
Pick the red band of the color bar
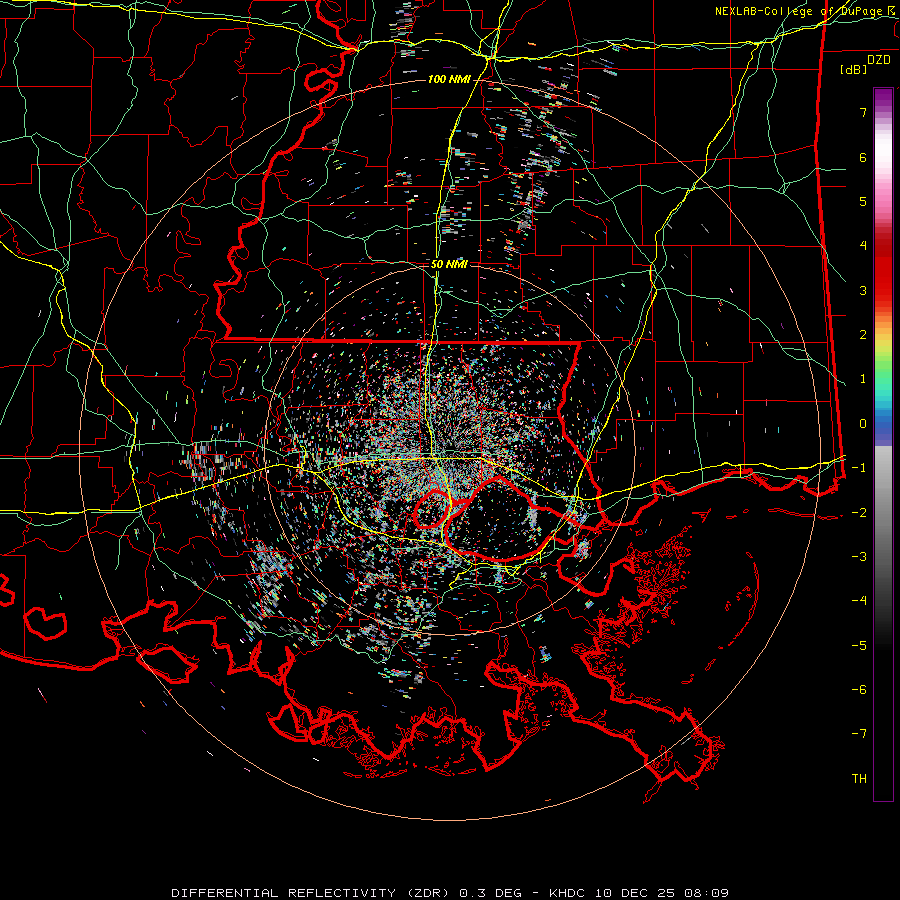[883, 270]
